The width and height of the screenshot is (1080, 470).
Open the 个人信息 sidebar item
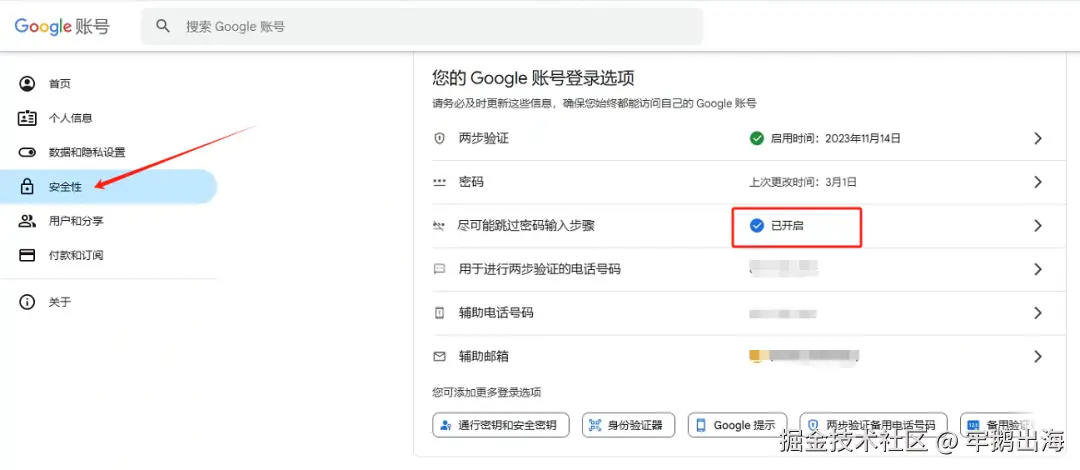coord(108,118)
